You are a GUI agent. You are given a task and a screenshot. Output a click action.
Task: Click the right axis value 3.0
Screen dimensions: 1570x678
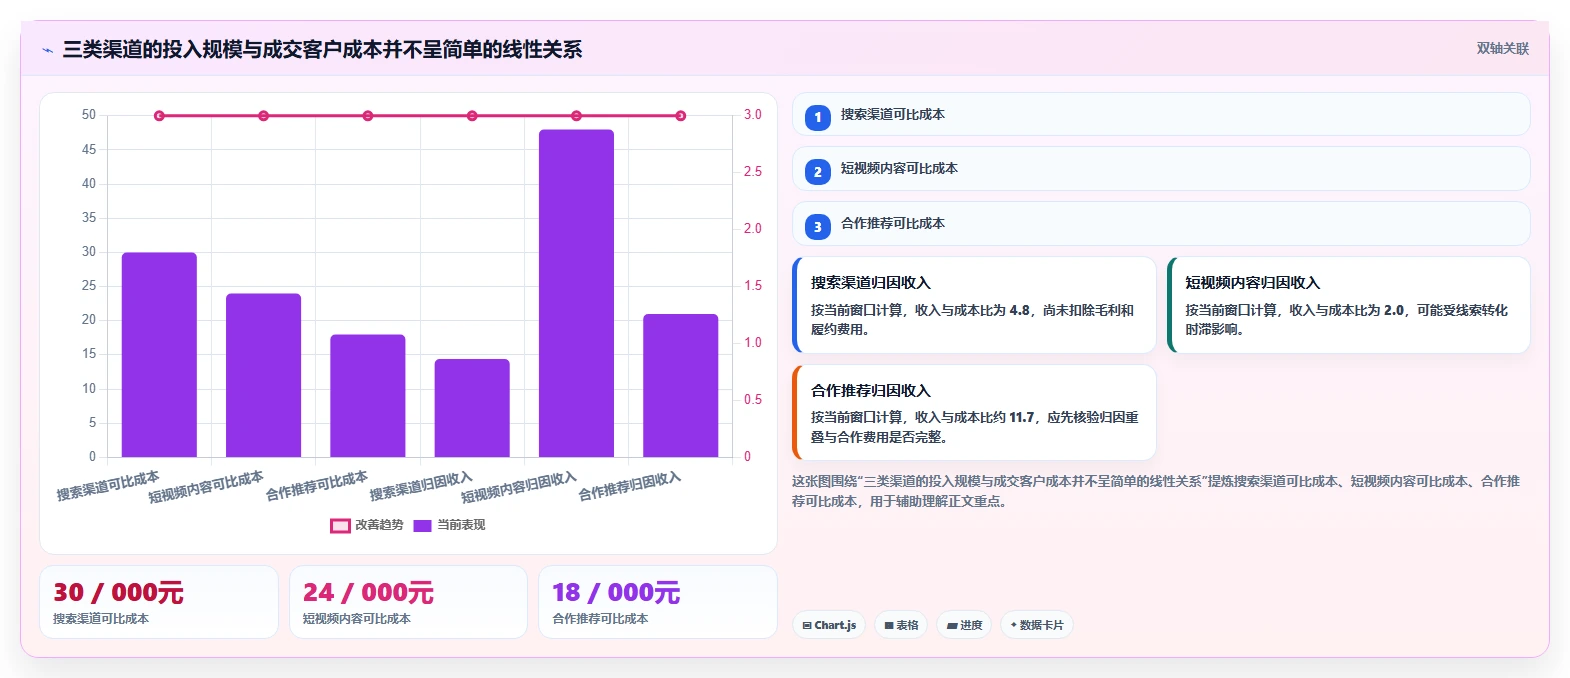[x=753, y=115]
